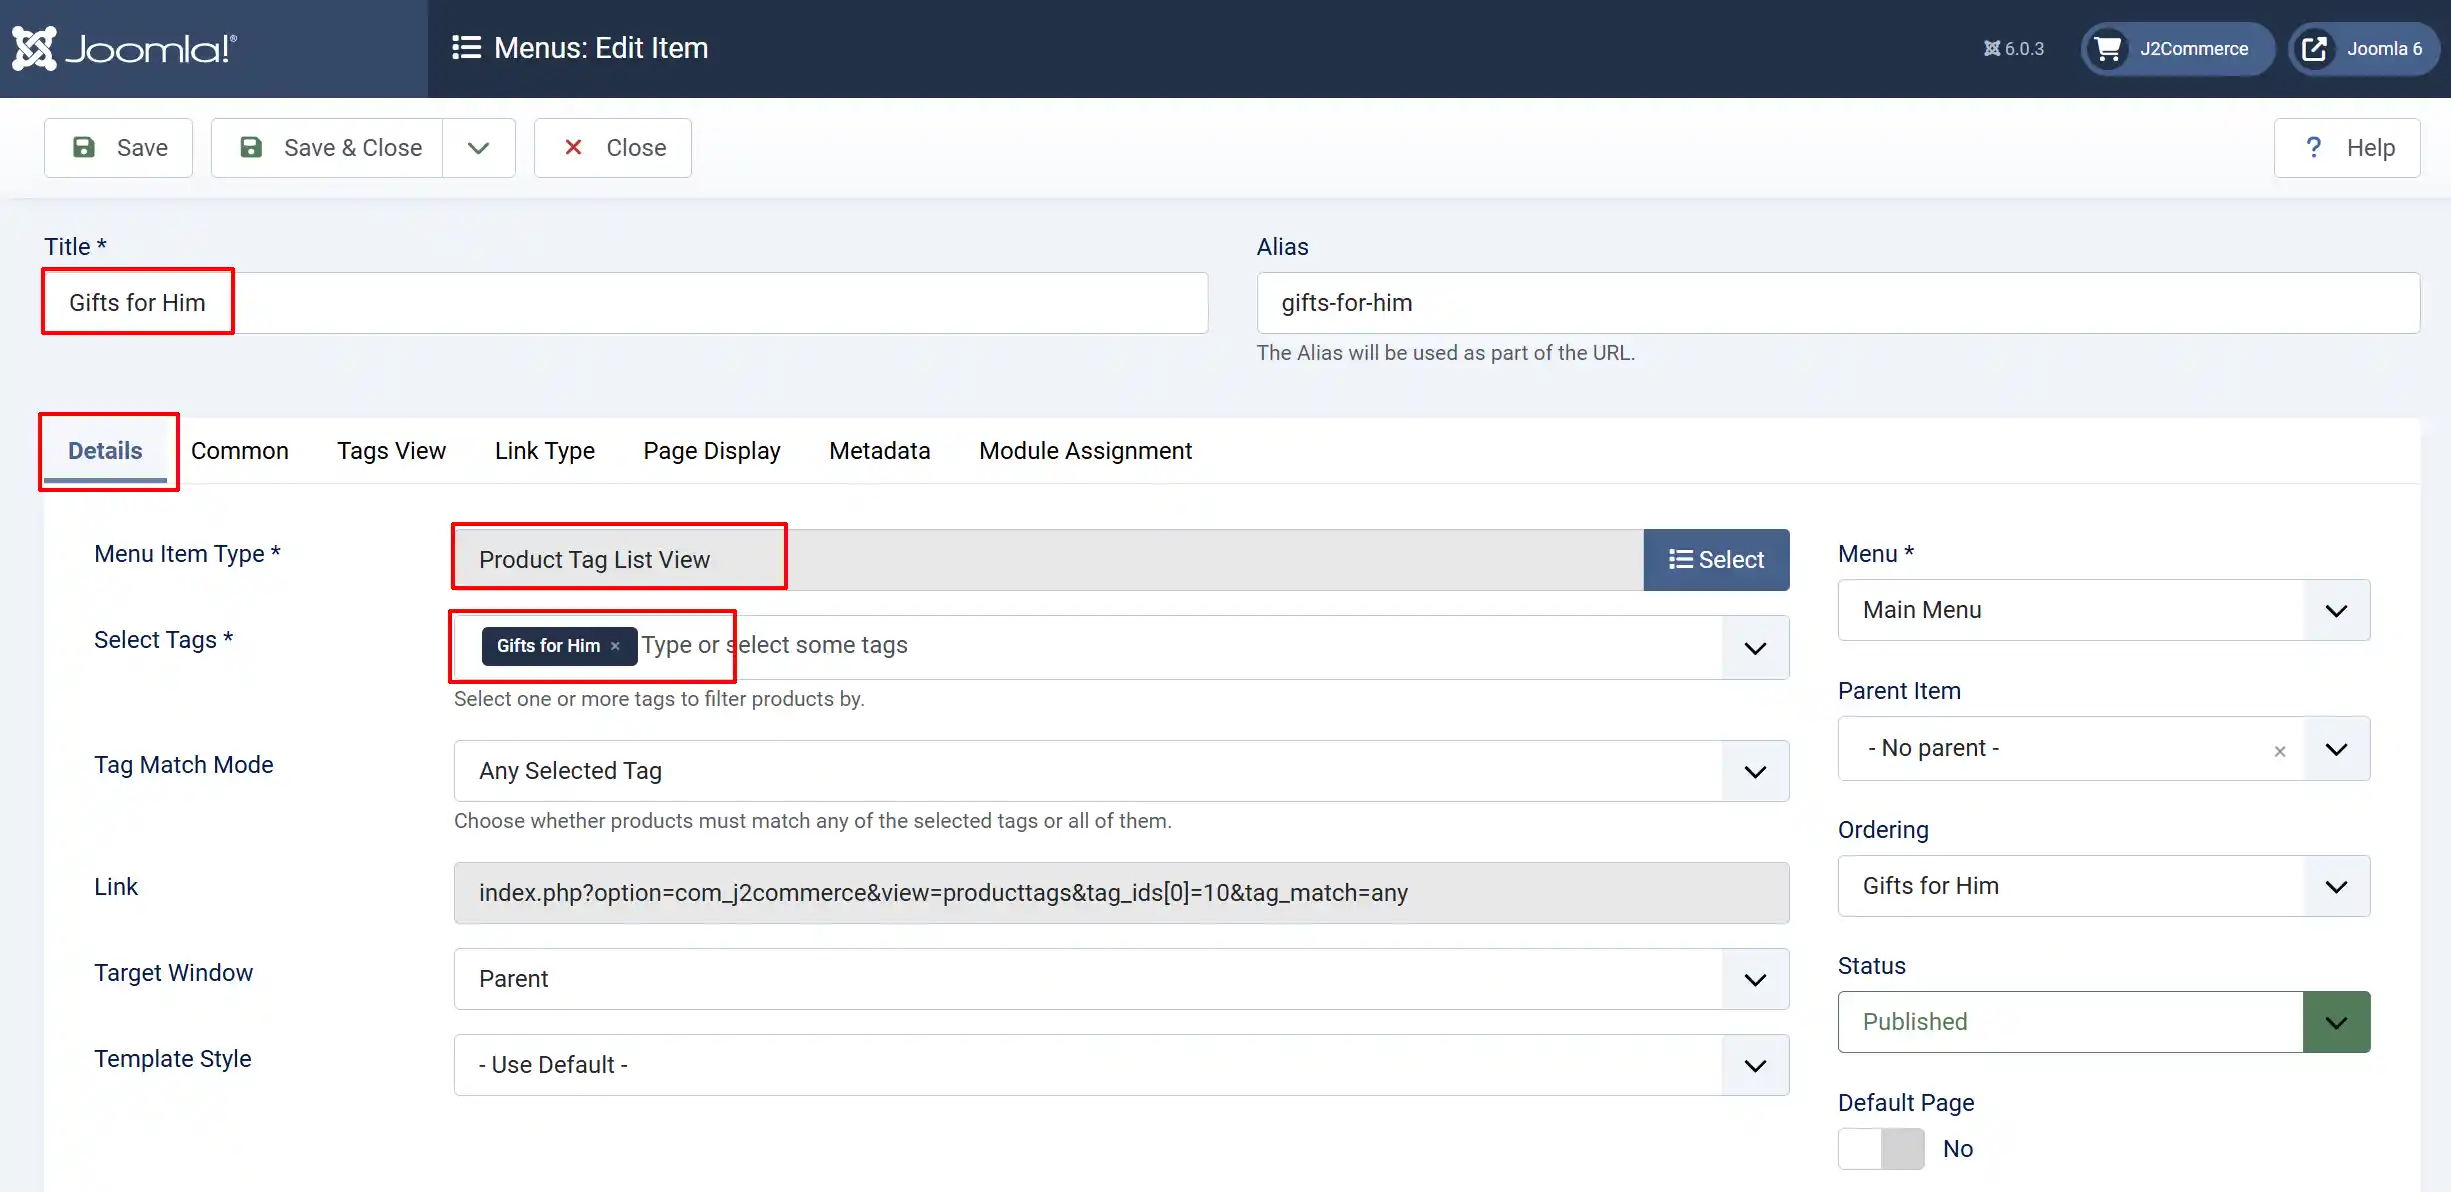The image size is (2451, 1192).
Task: Click the Title field with Gifts for Him
Action: [626, 303]
